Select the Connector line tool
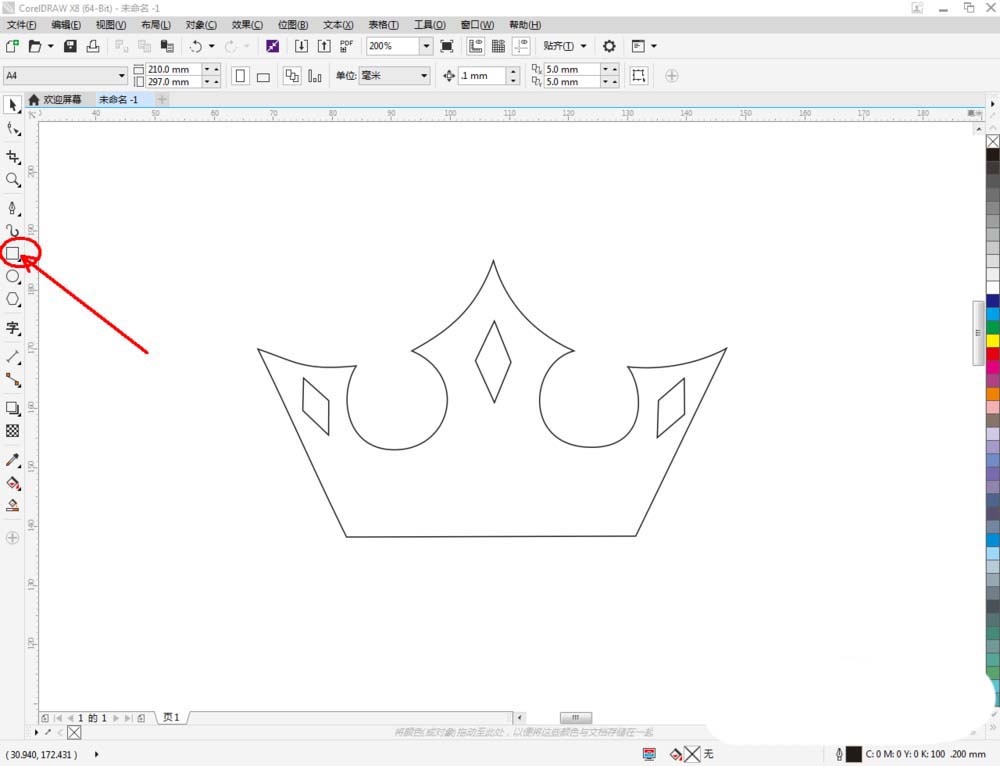The height and width of the screenshot is (766, 1000). 12,380
